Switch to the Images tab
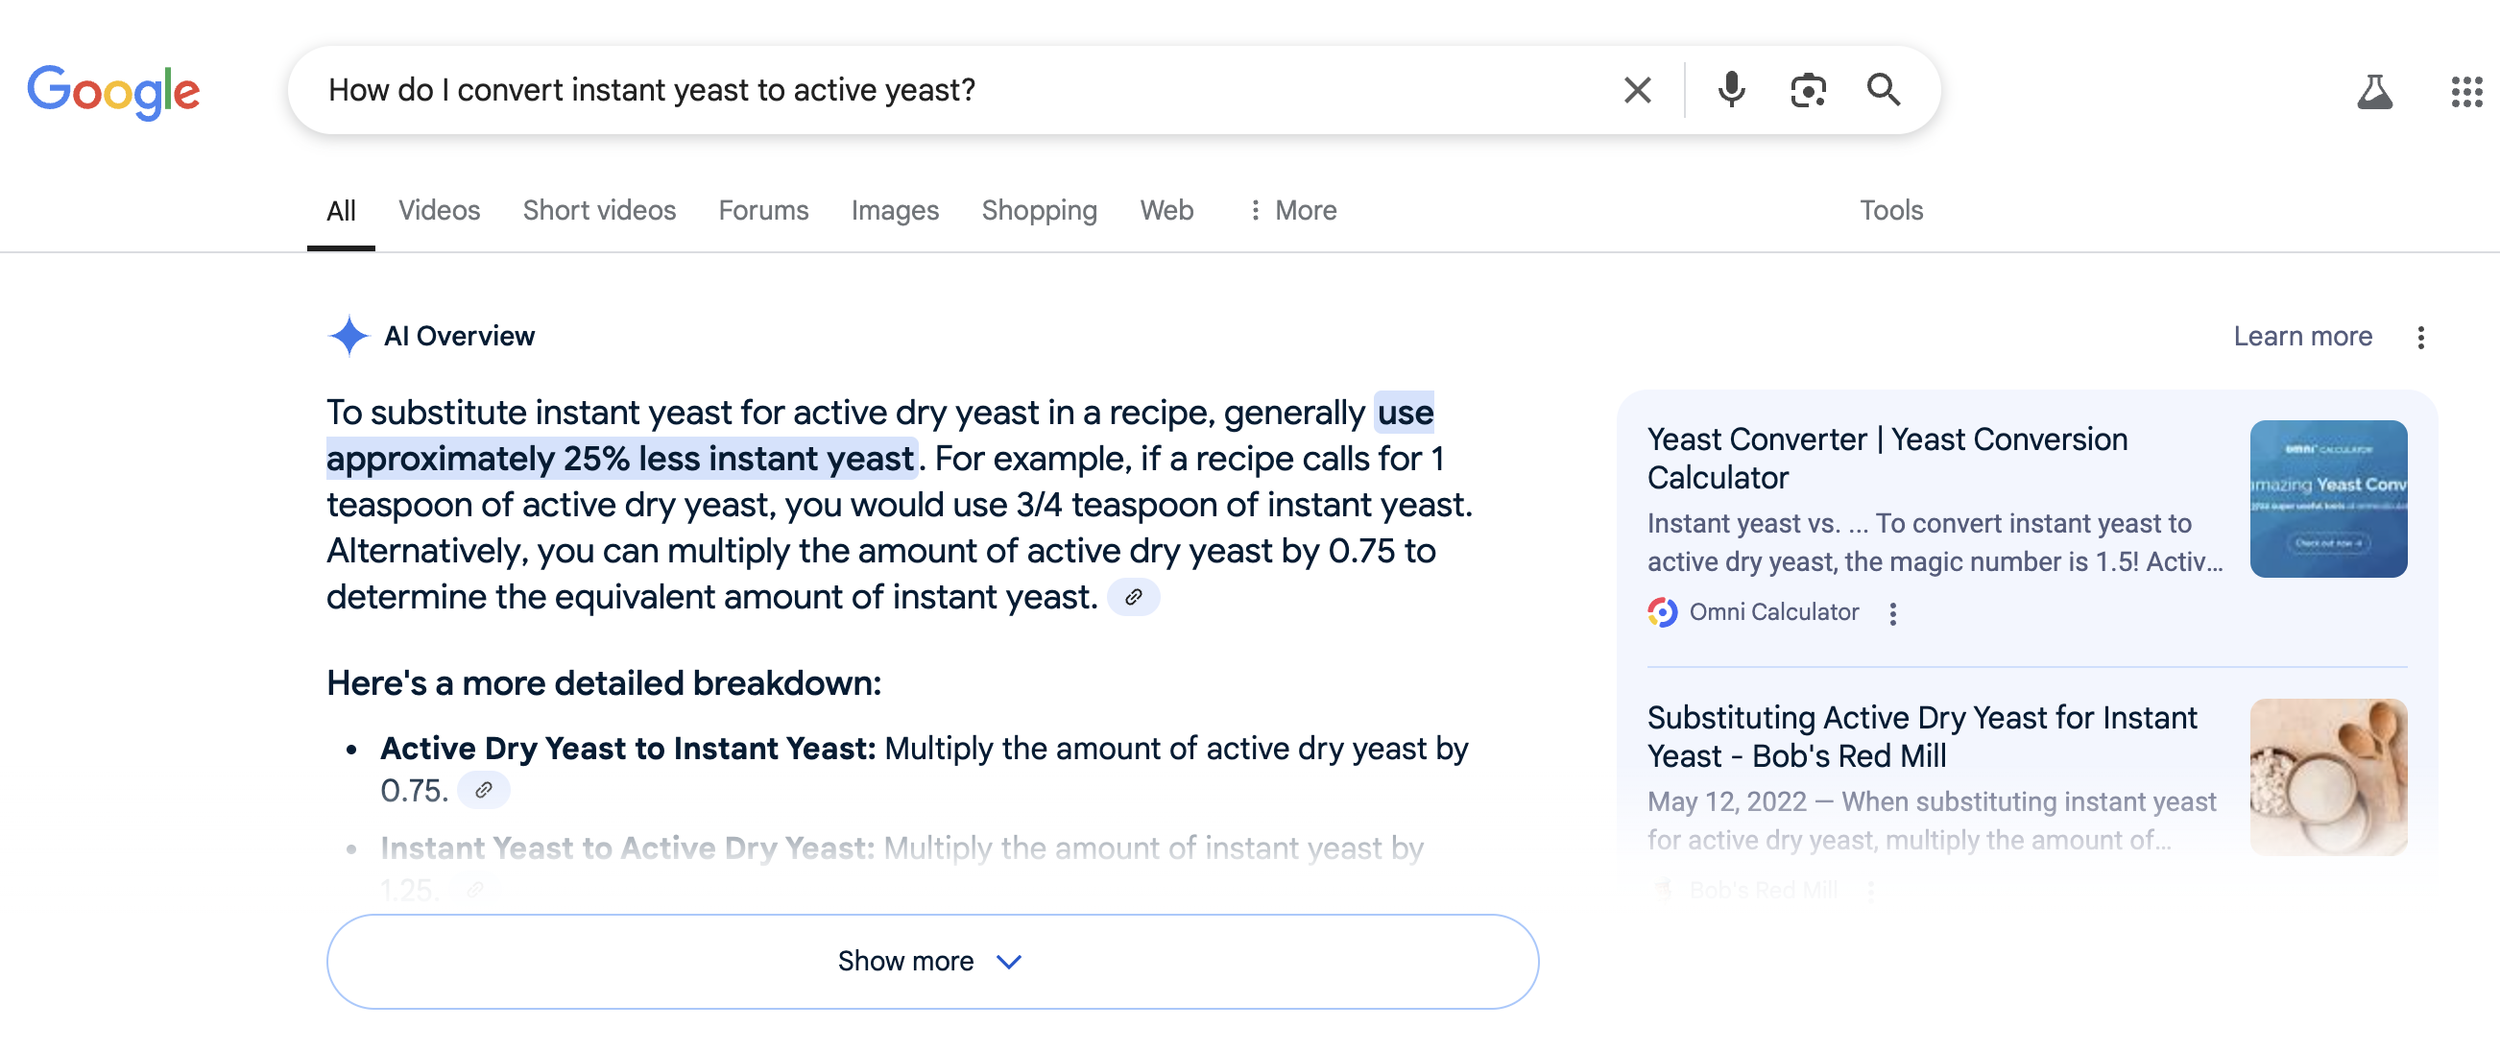The width and height of the screenshot is (2500, 1046). [x=894, y=211]
